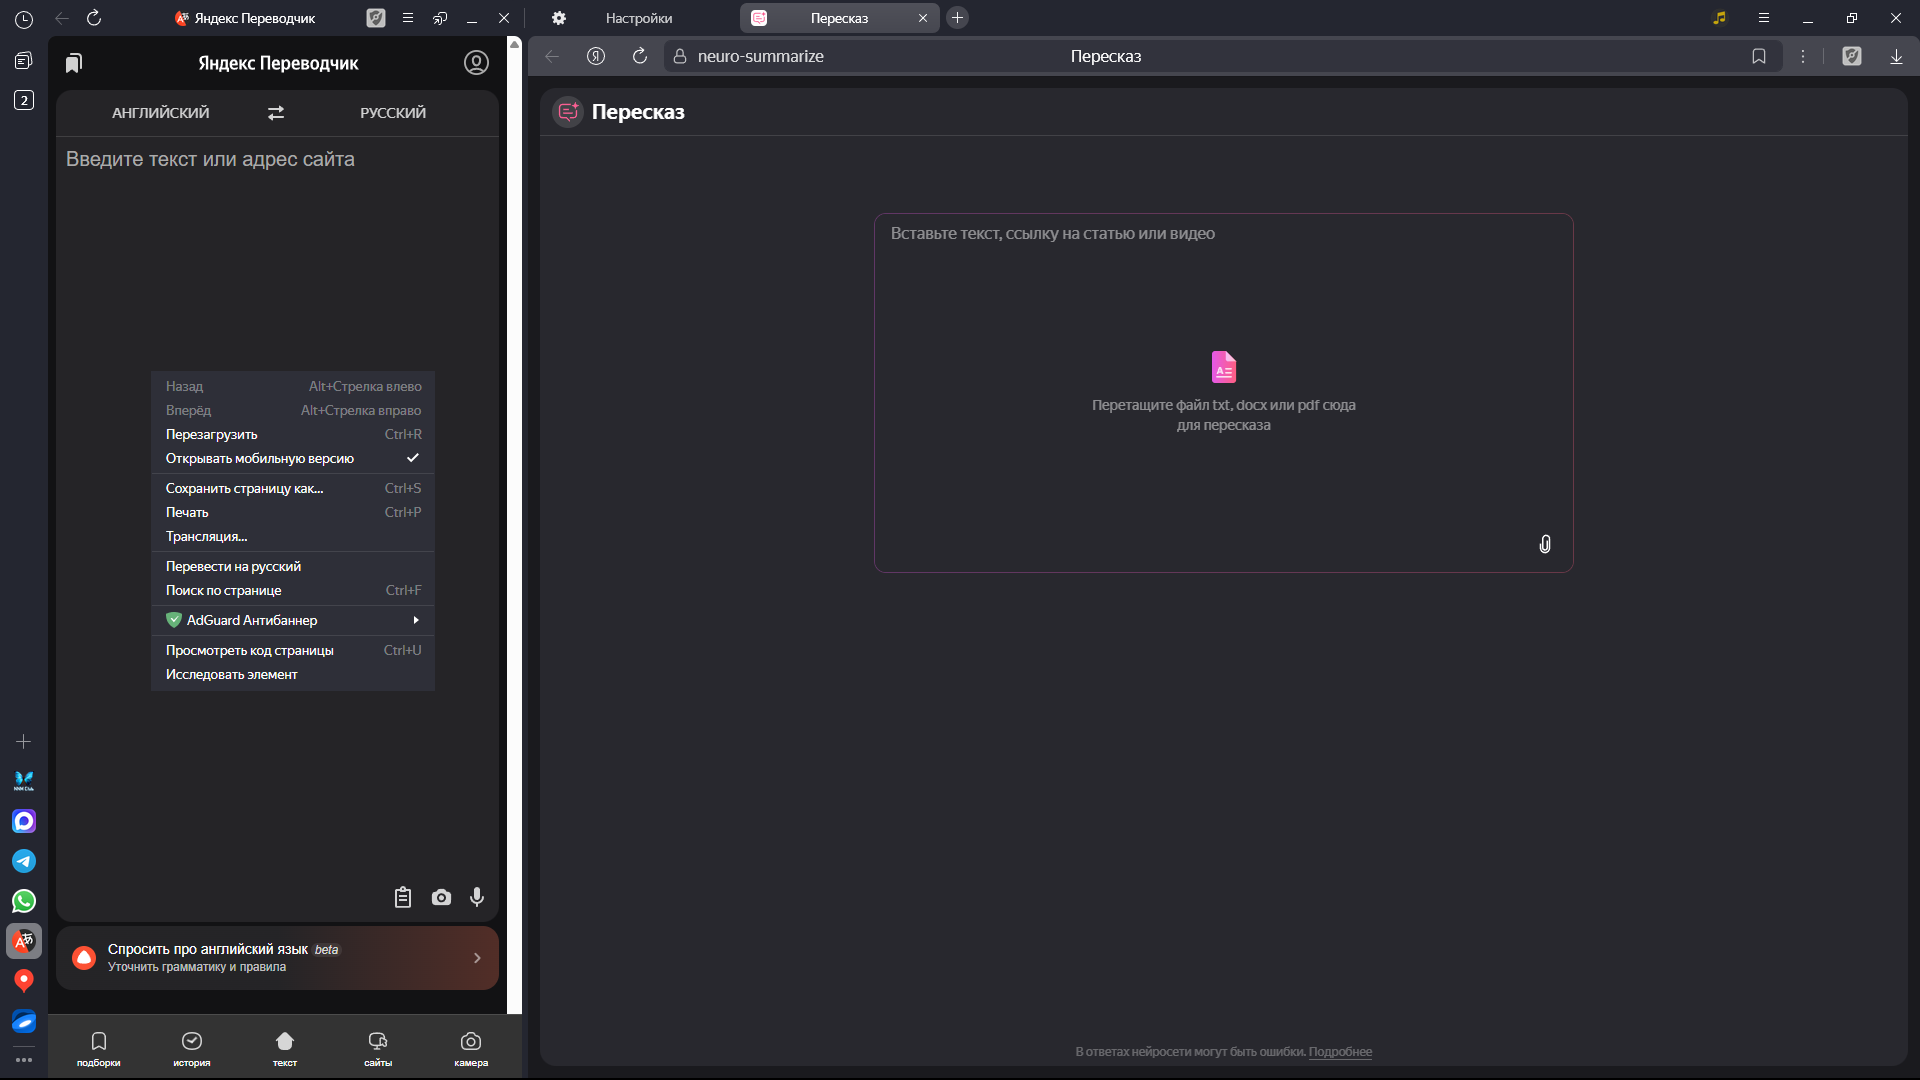The height and width of the screenshot is (1080, 1920).
Task: Pin the side panel window icon
Action: (440, 18)
